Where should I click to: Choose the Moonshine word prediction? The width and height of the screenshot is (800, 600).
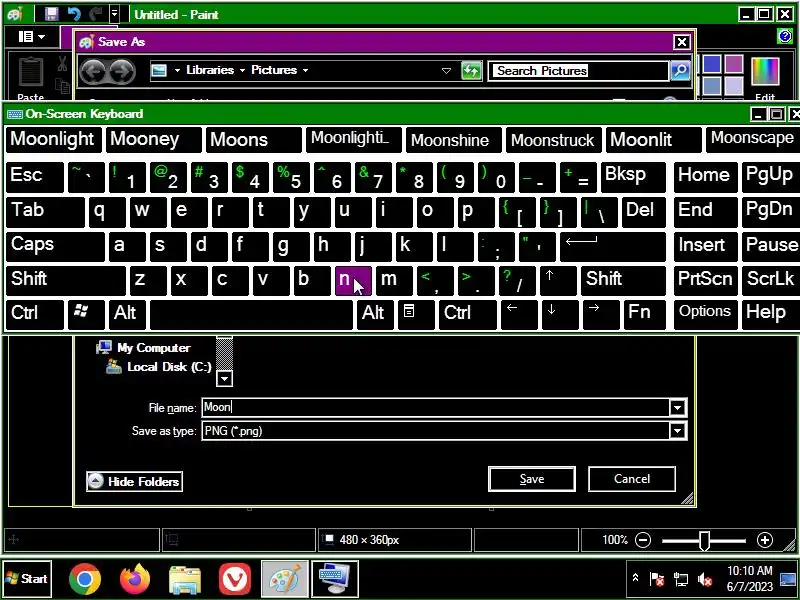pos(454,139)
